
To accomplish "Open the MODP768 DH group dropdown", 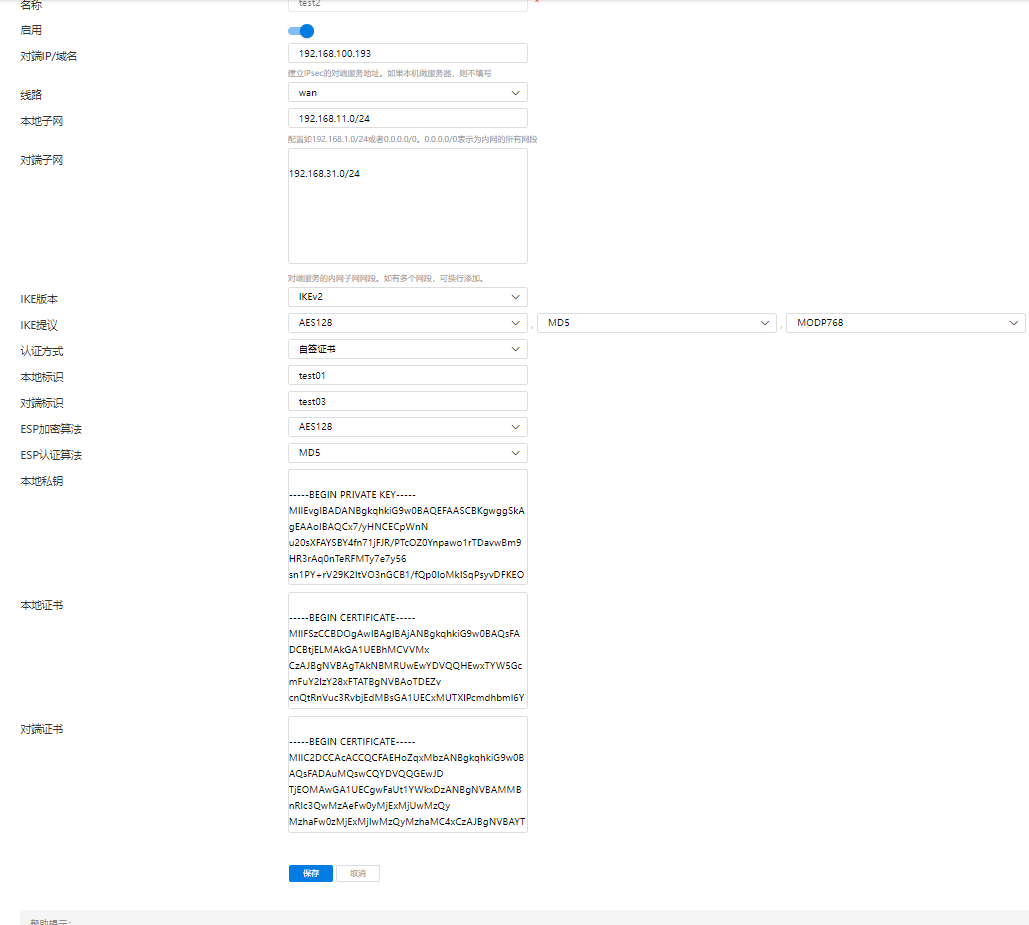I will (x=905, y=323).
